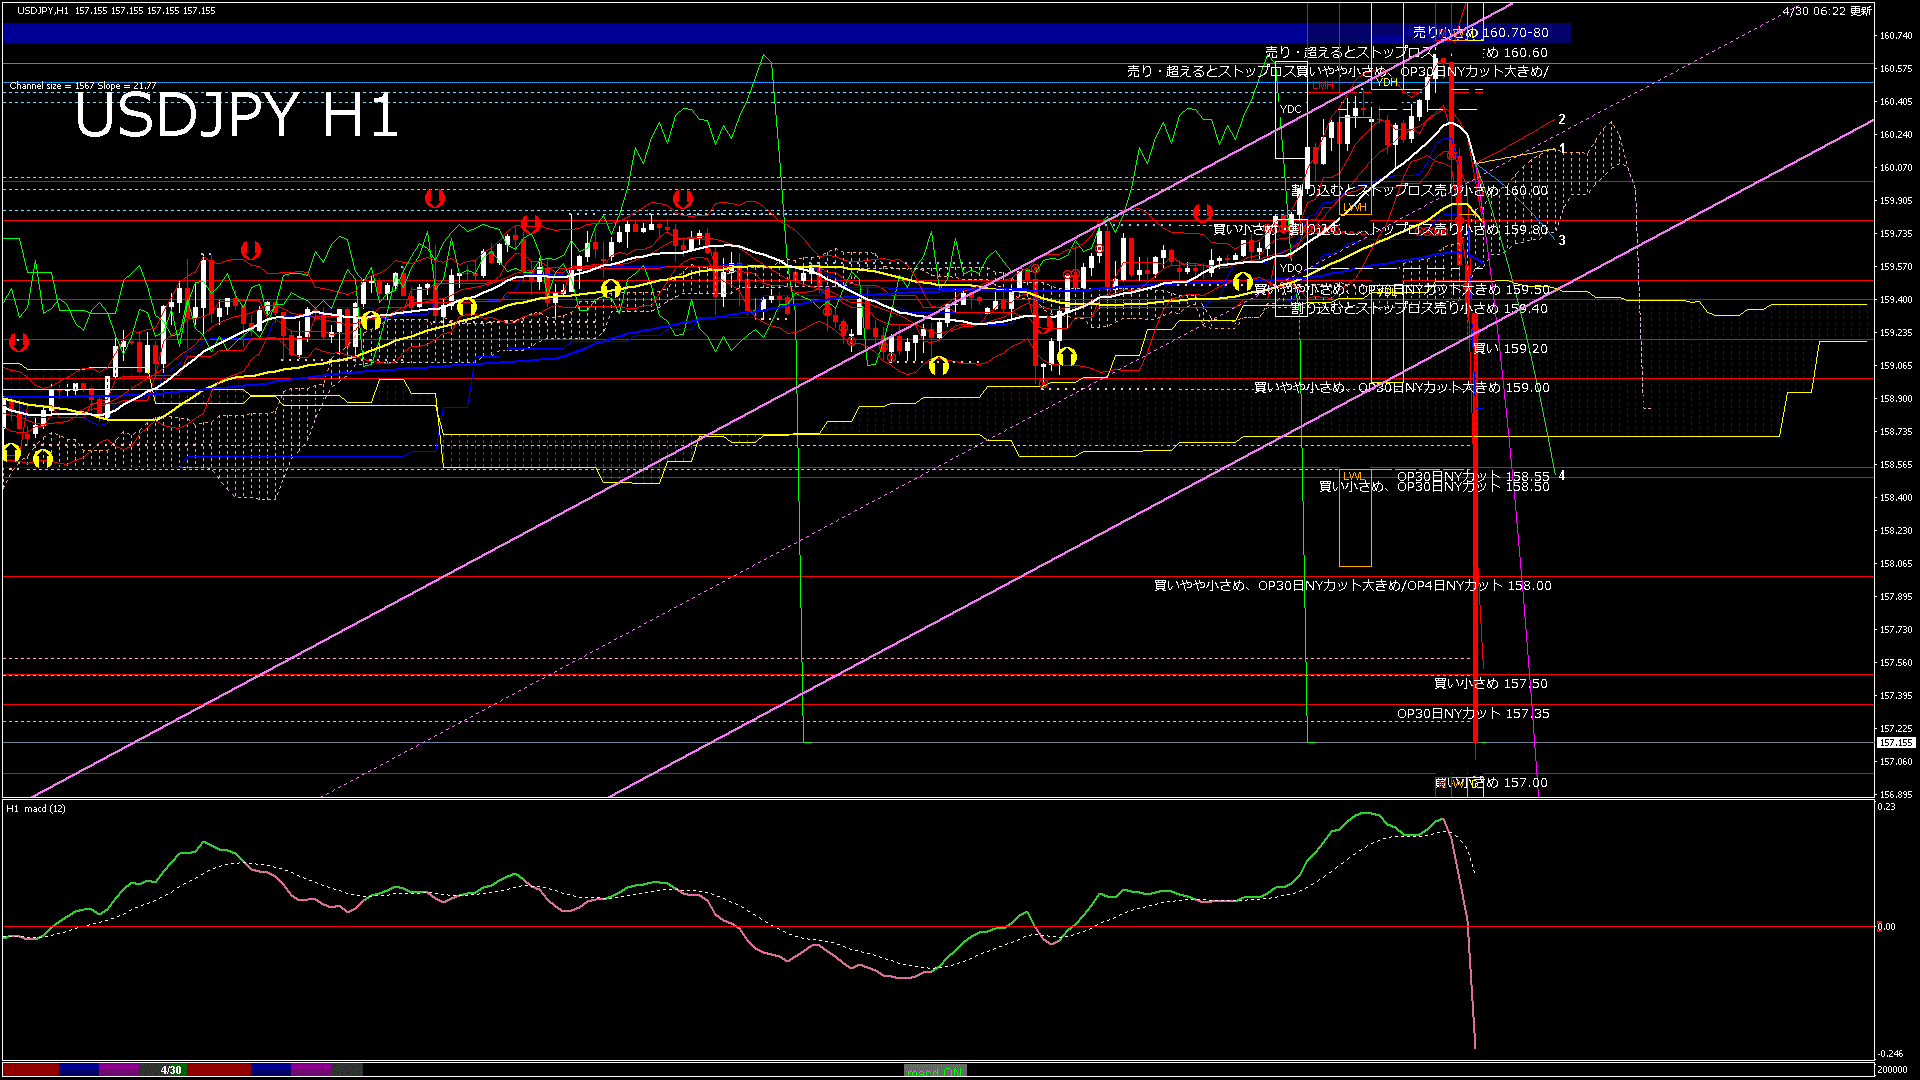Select forecast wave label 2

pyautogui.click(x=1562, y=120)
